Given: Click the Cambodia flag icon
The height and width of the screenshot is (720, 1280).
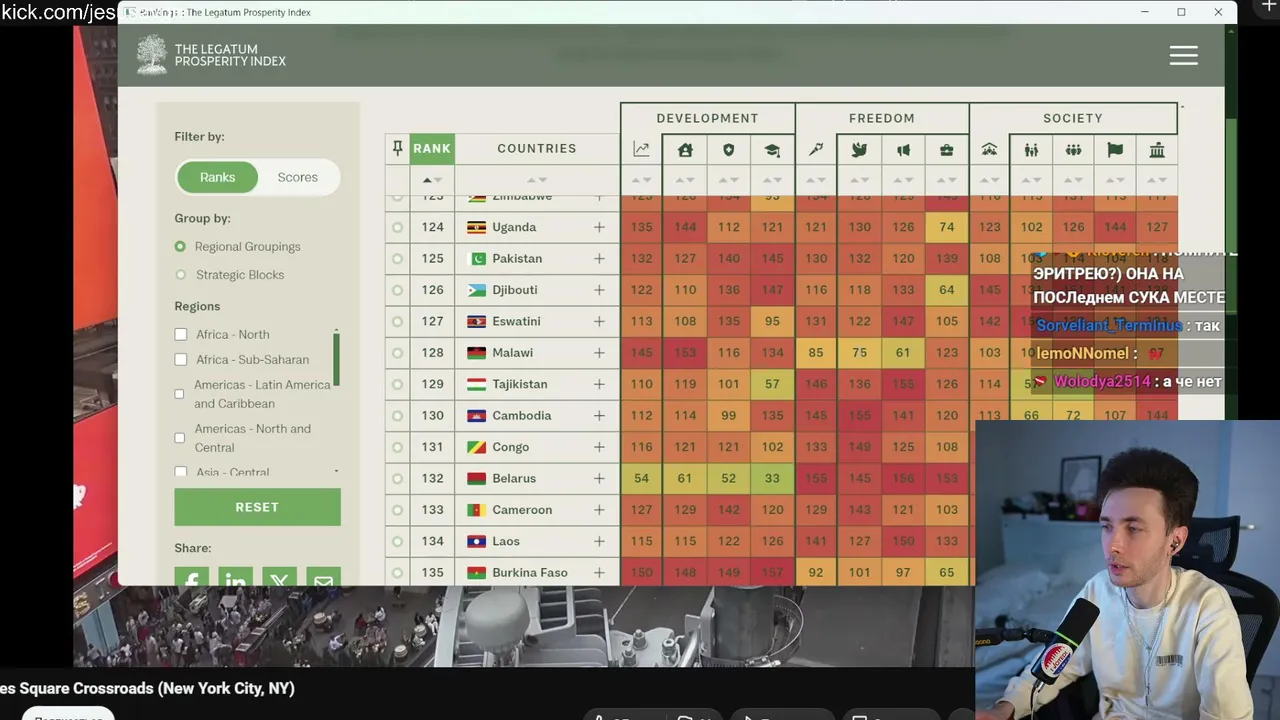Looking at the screenshot, I should pyautogui.click(x=476, y=415).
